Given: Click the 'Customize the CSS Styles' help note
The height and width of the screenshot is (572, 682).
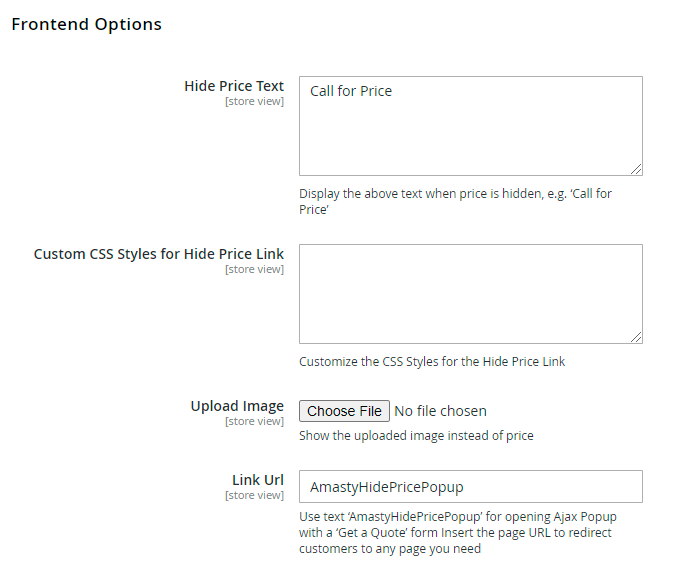Looking at the screenshot, I should click(x=432, y=361).
